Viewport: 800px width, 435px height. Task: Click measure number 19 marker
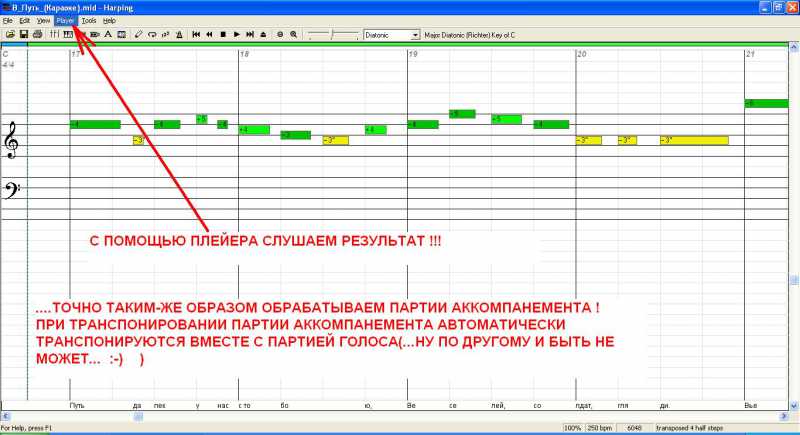(x=413, y=54)
